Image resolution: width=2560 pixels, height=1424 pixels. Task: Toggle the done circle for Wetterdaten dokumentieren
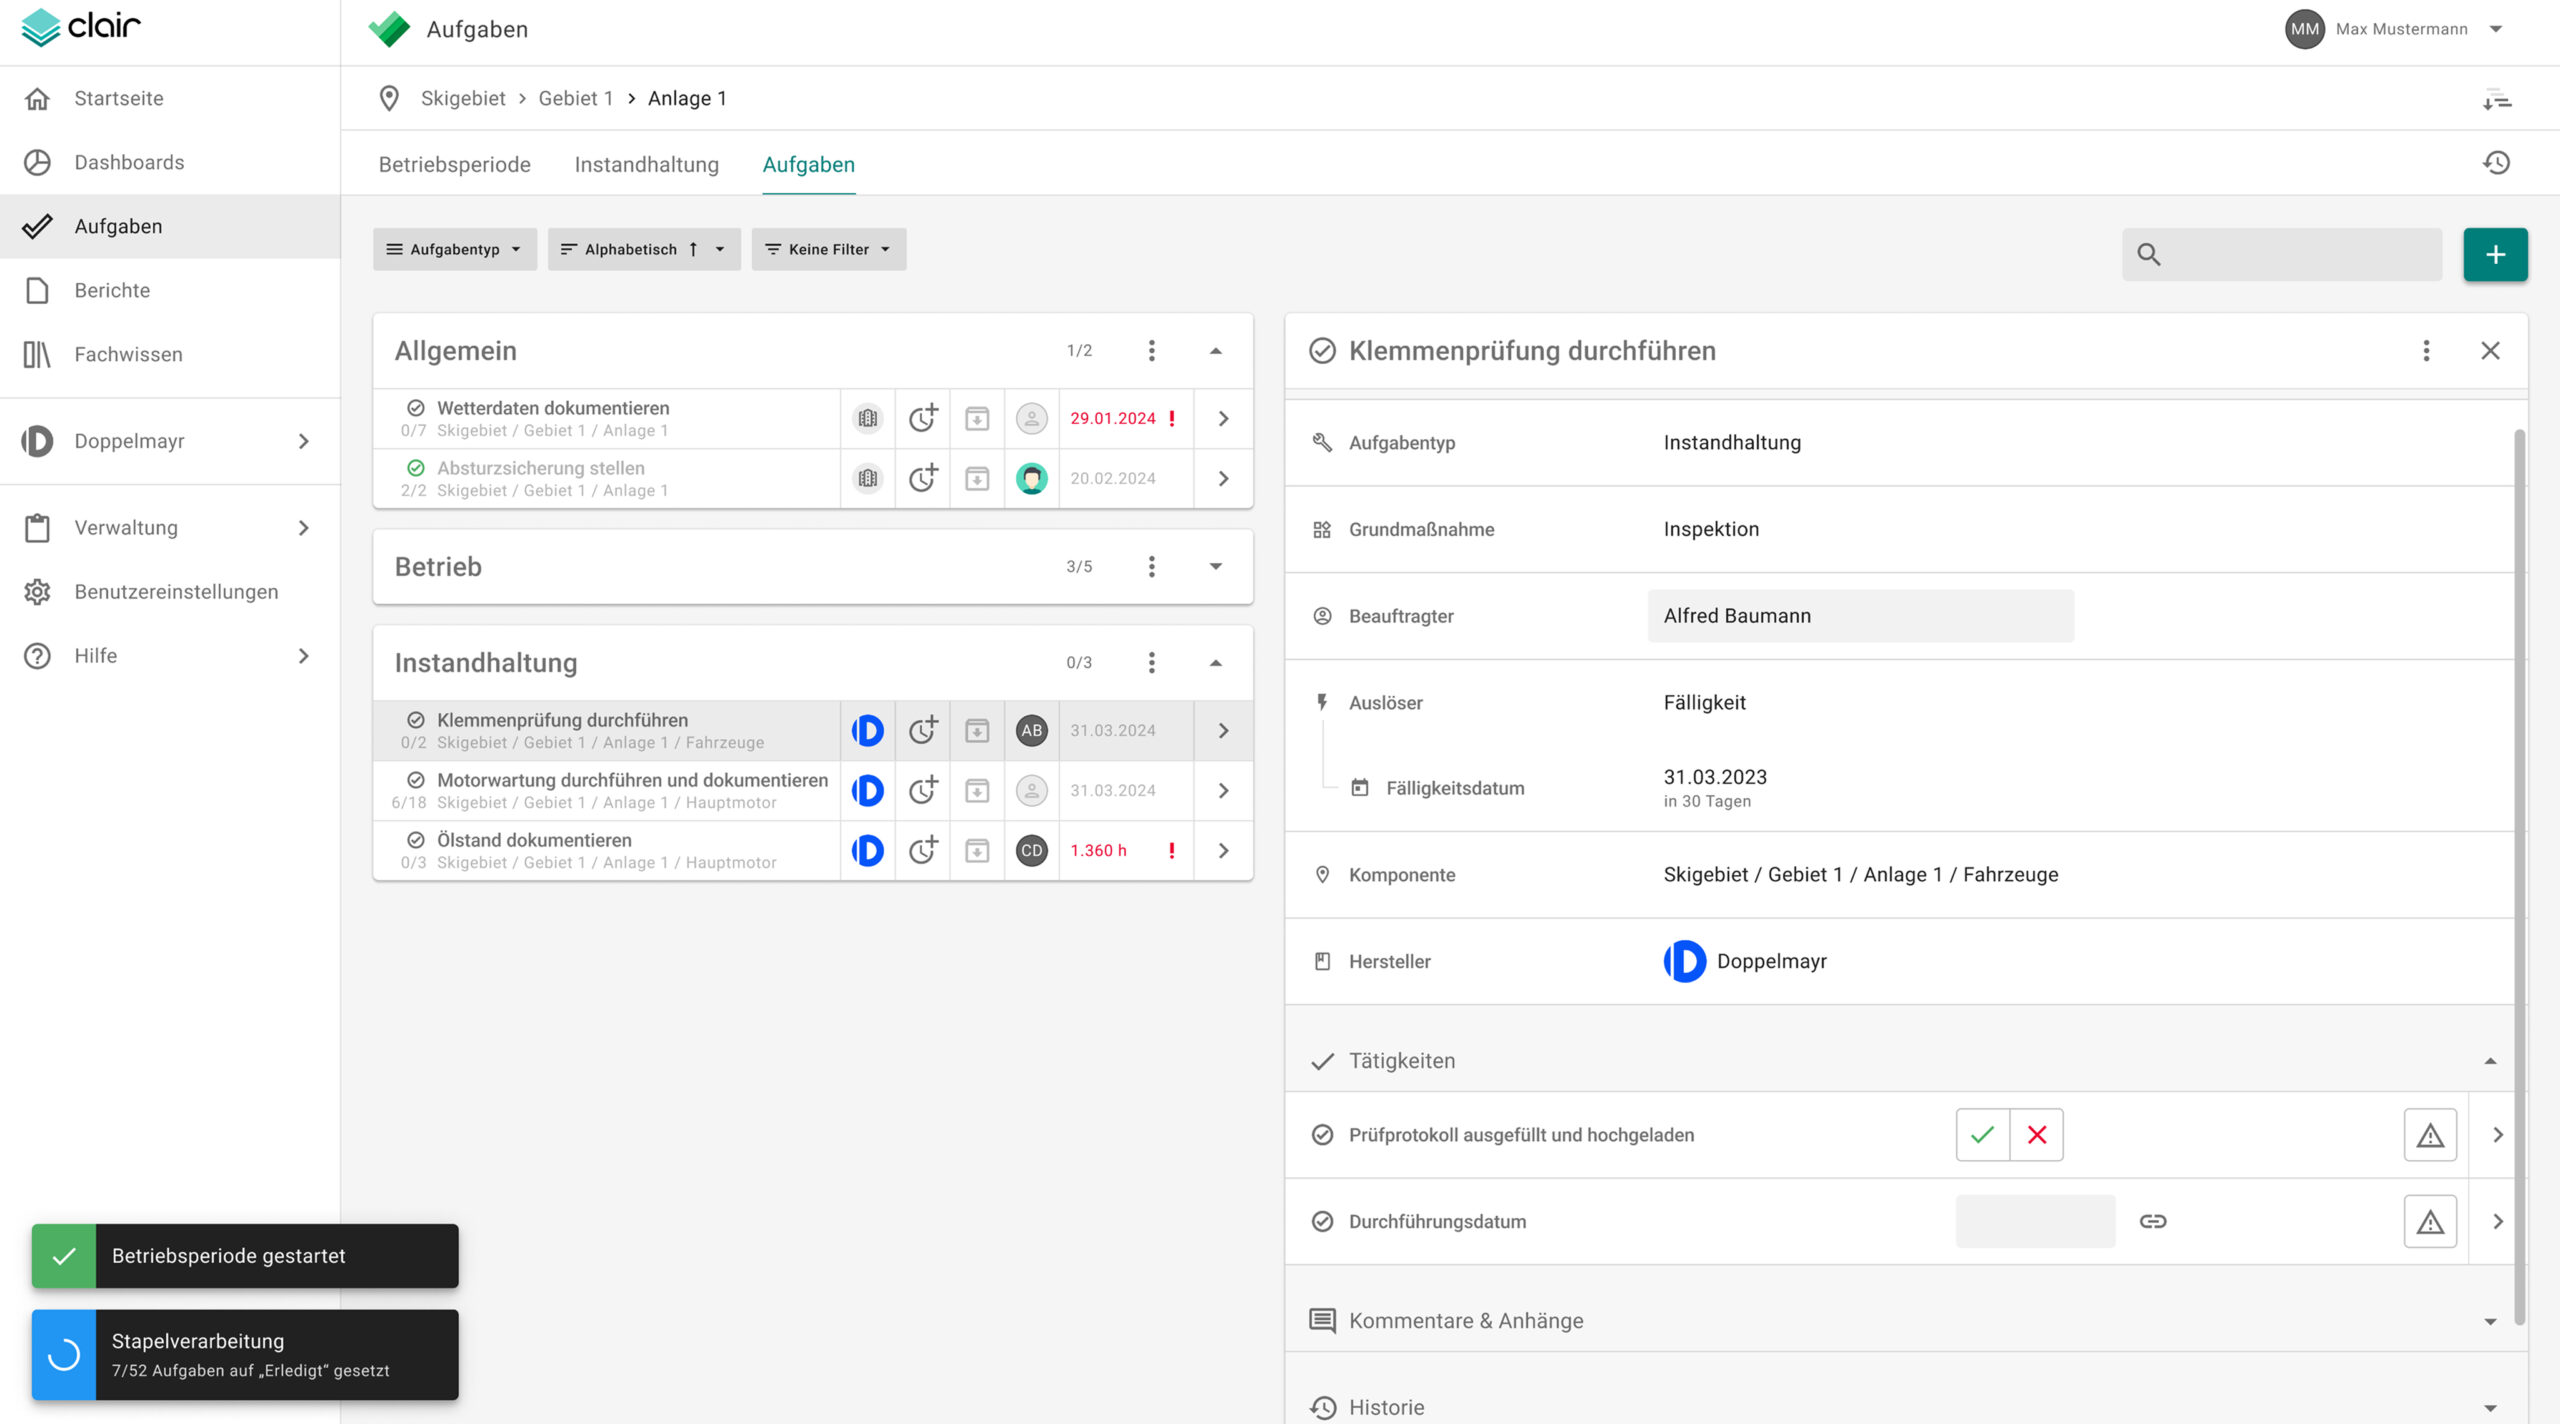(x=416, y=408)
